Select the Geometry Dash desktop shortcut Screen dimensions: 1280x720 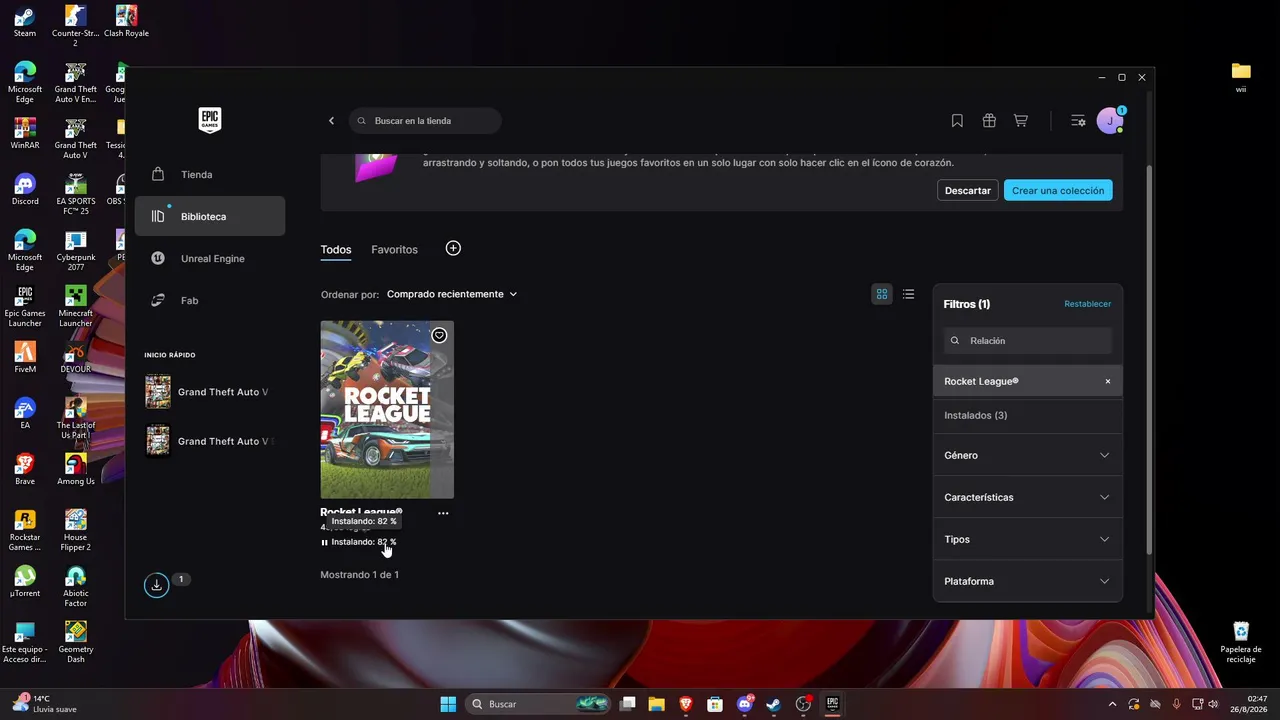tap(76, 643)
